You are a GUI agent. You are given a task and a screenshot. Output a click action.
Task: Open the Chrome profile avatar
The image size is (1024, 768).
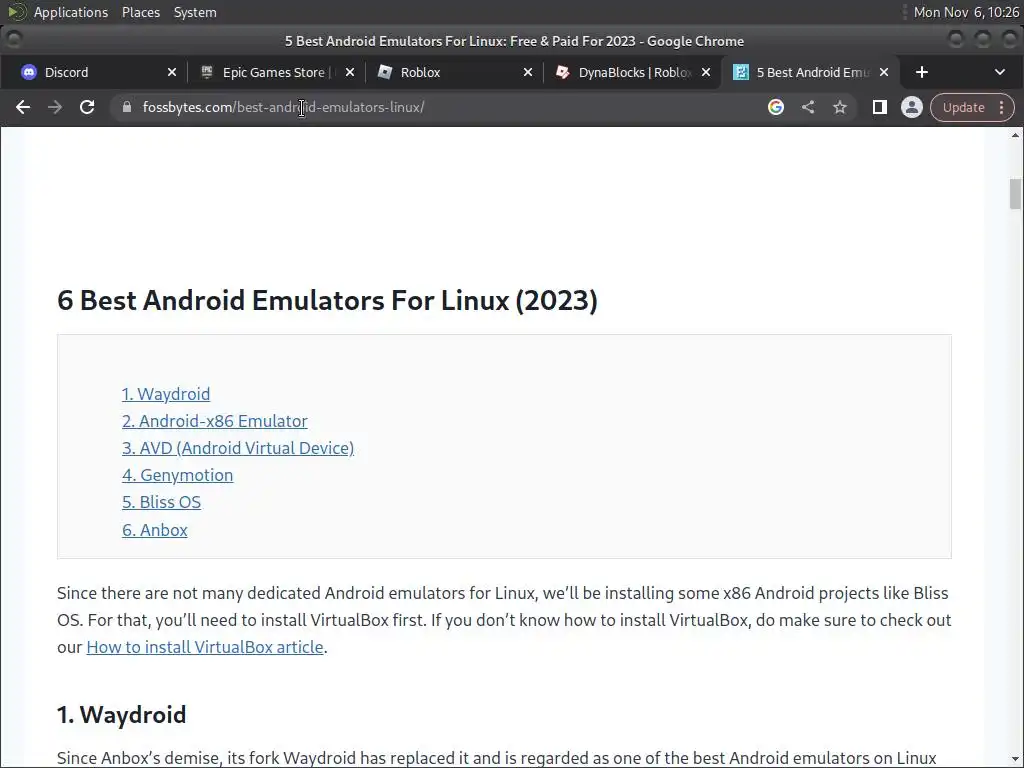point(912,107)
